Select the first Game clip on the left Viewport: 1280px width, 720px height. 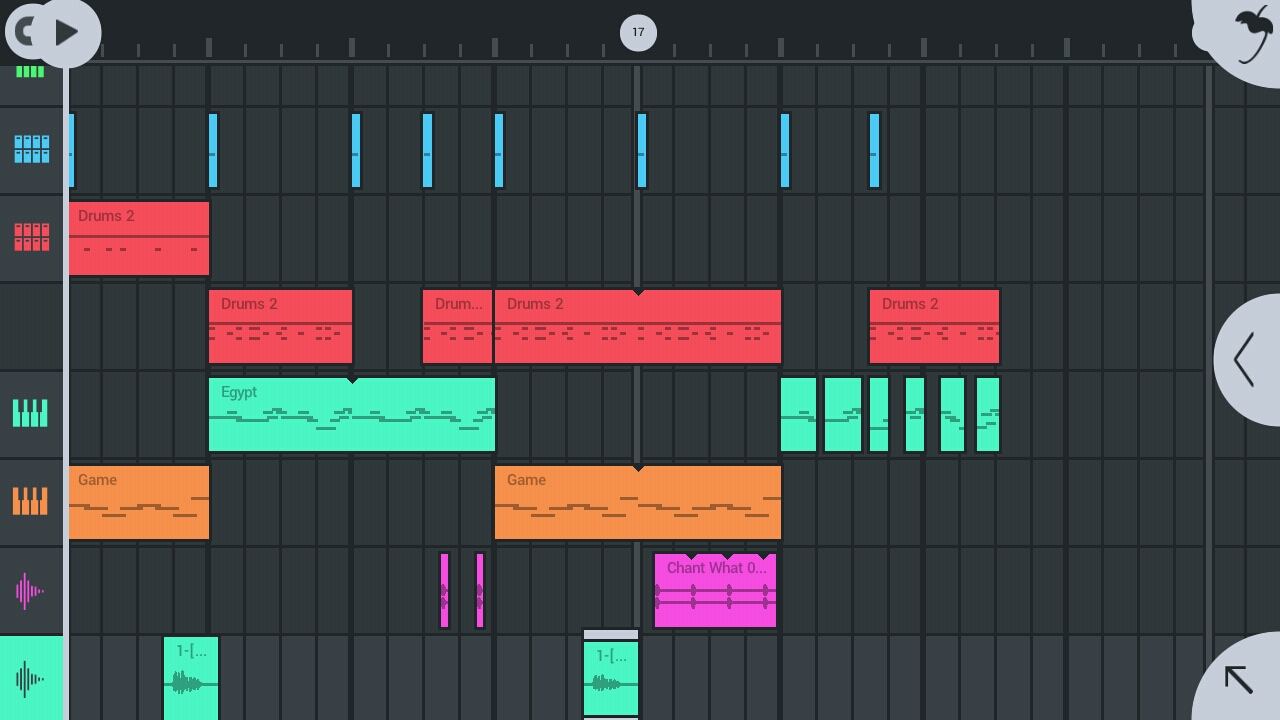[x=139, y=502]
